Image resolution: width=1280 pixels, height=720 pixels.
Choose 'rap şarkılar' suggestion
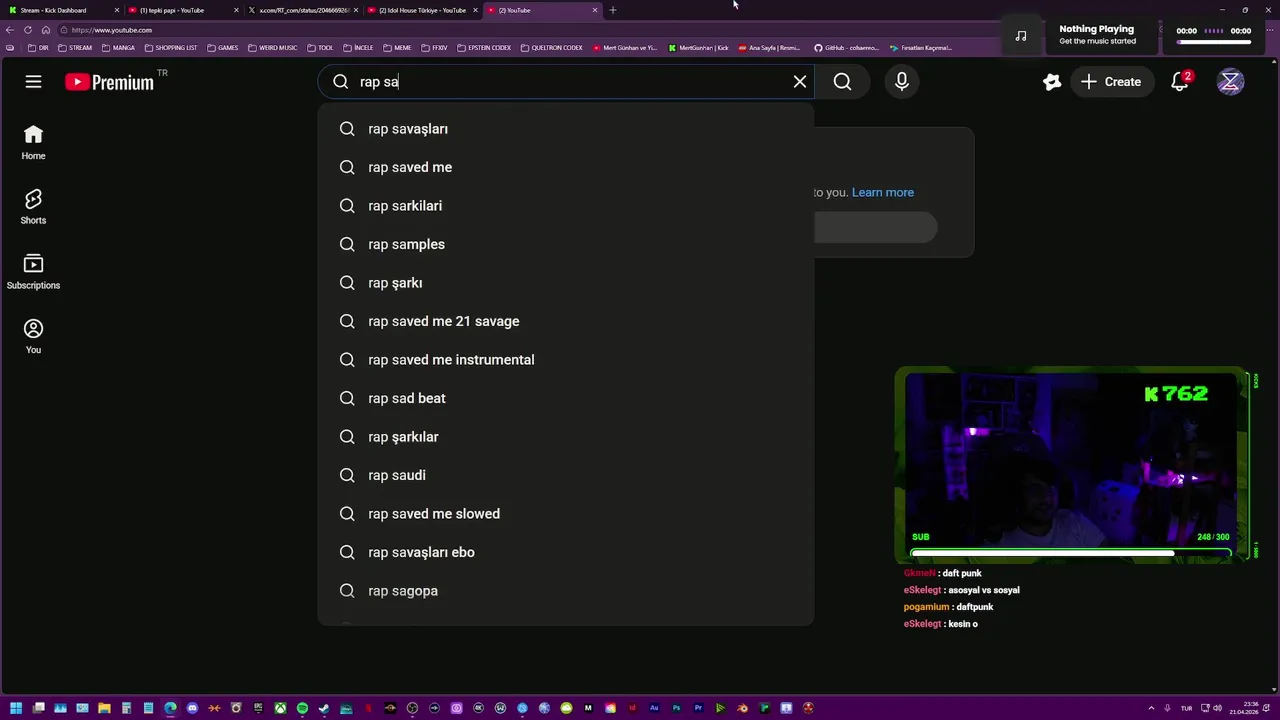pyautogui.click(x=566, y=437)
